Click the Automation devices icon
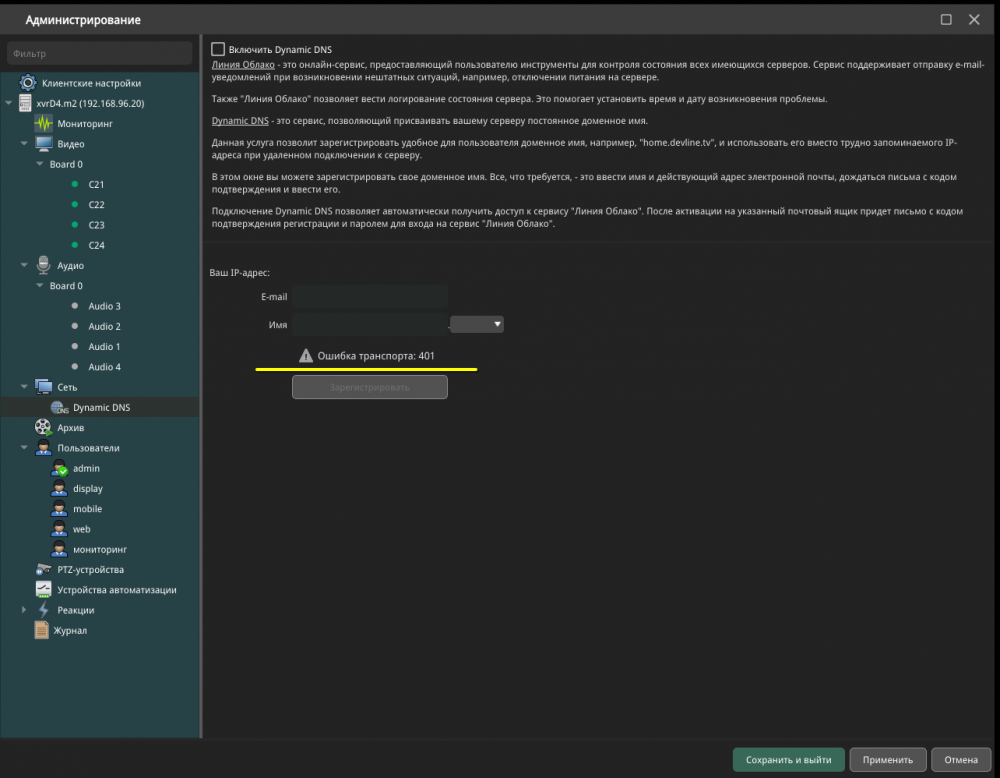Screen dimensions: 1000x778 [44, 589]
